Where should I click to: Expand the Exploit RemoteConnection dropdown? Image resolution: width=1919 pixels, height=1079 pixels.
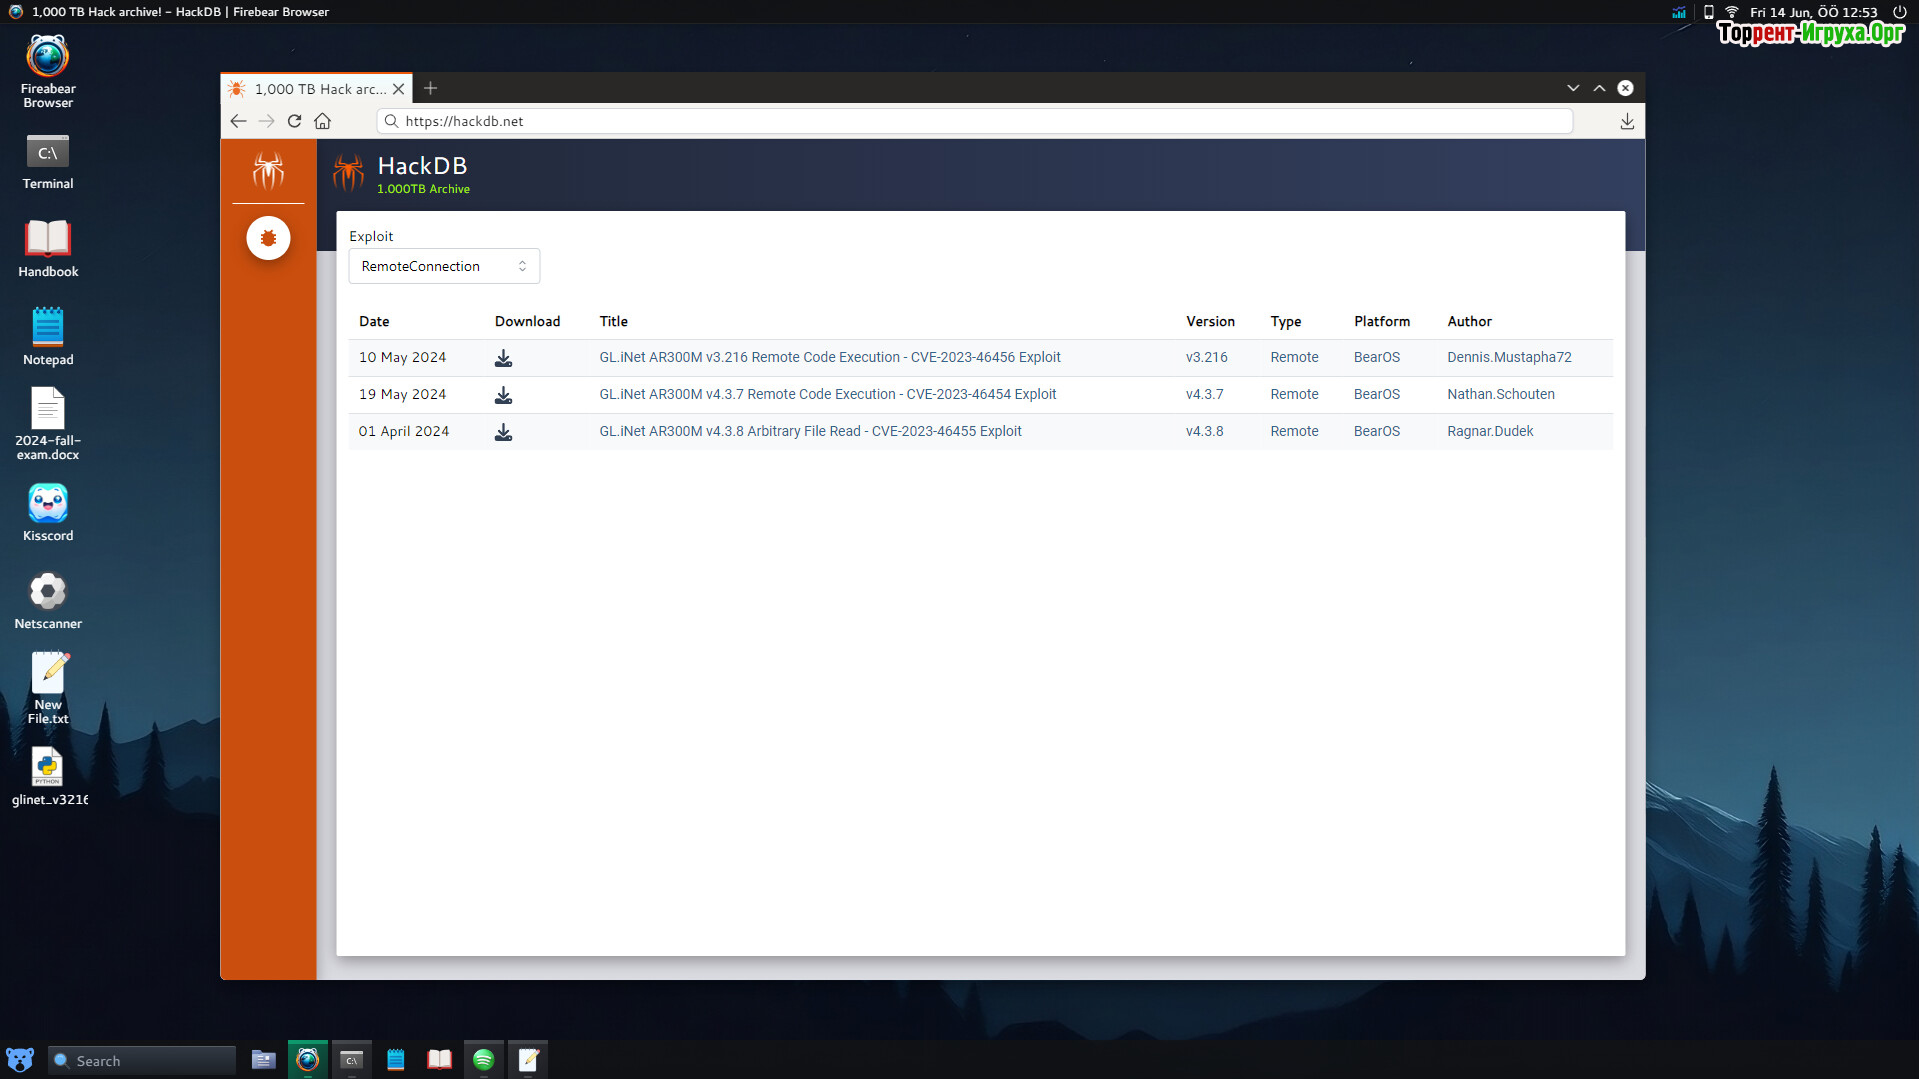[444, 266]
